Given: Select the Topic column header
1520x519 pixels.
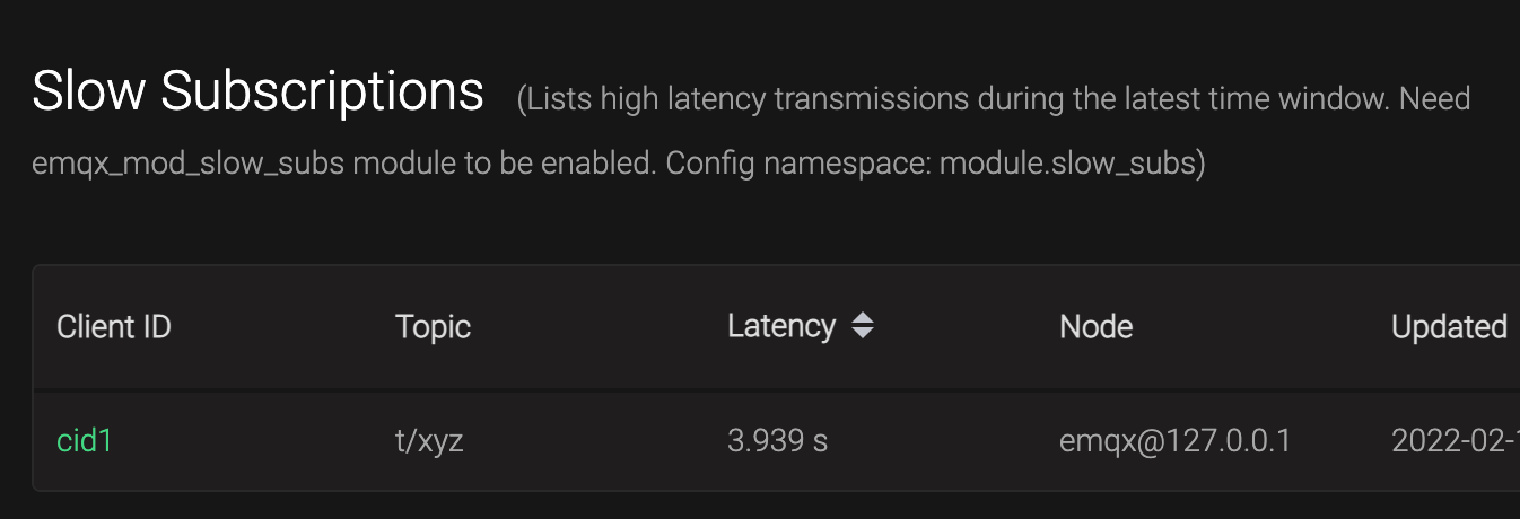Looking at the screenshot, I should pos(433,327).
